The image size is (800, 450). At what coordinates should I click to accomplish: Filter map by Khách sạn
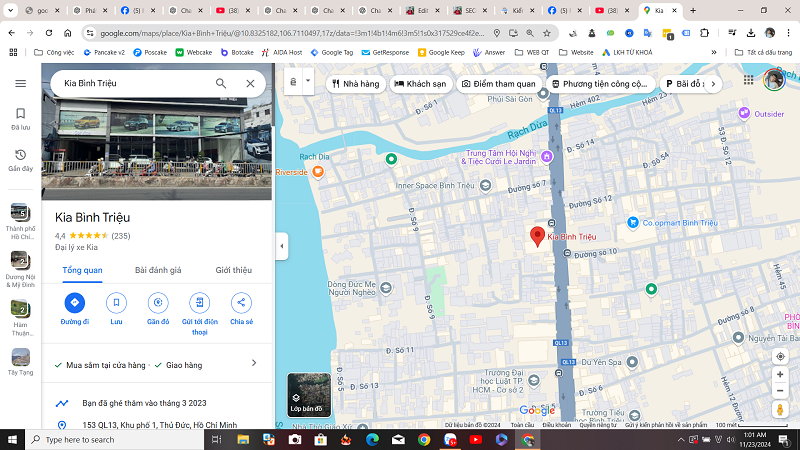421,84
